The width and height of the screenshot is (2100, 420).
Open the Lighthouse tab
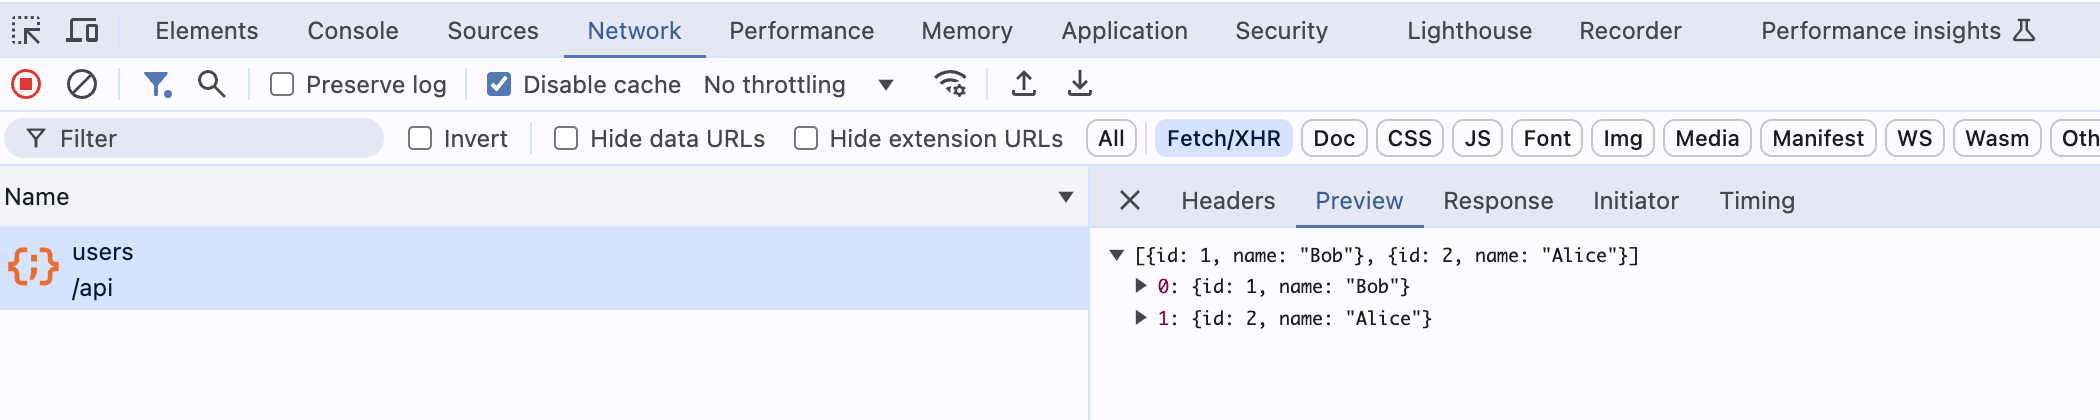tap(1470, 31)
